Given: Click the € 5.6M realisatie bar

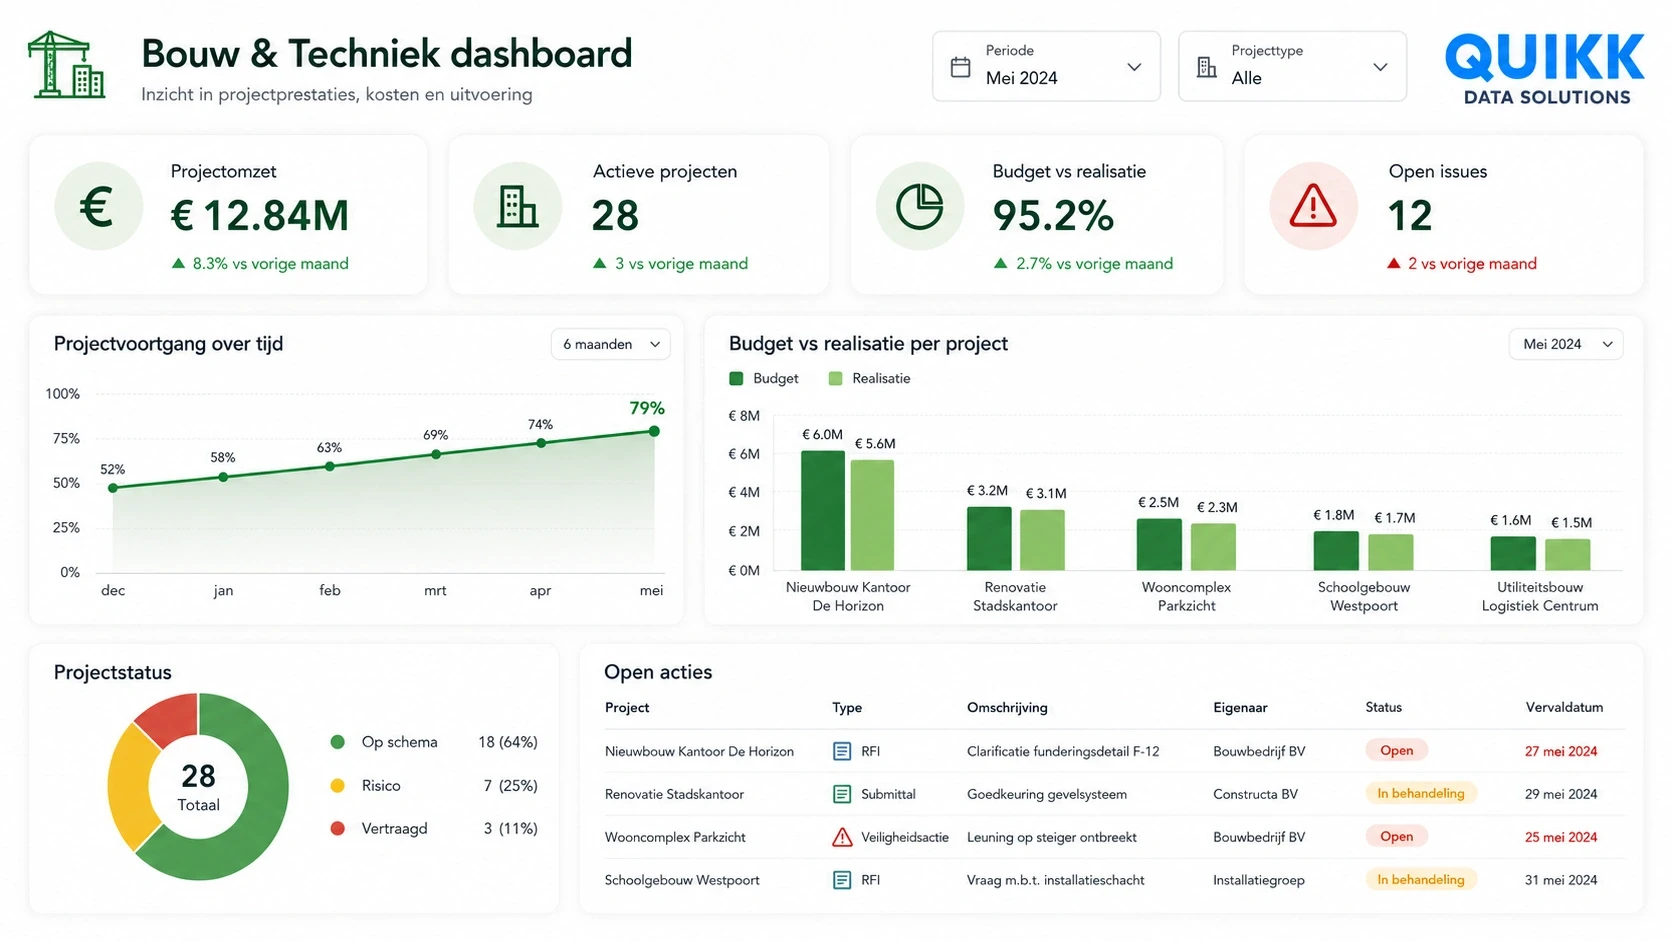Looking at the screenshot, I should [872, 515].
